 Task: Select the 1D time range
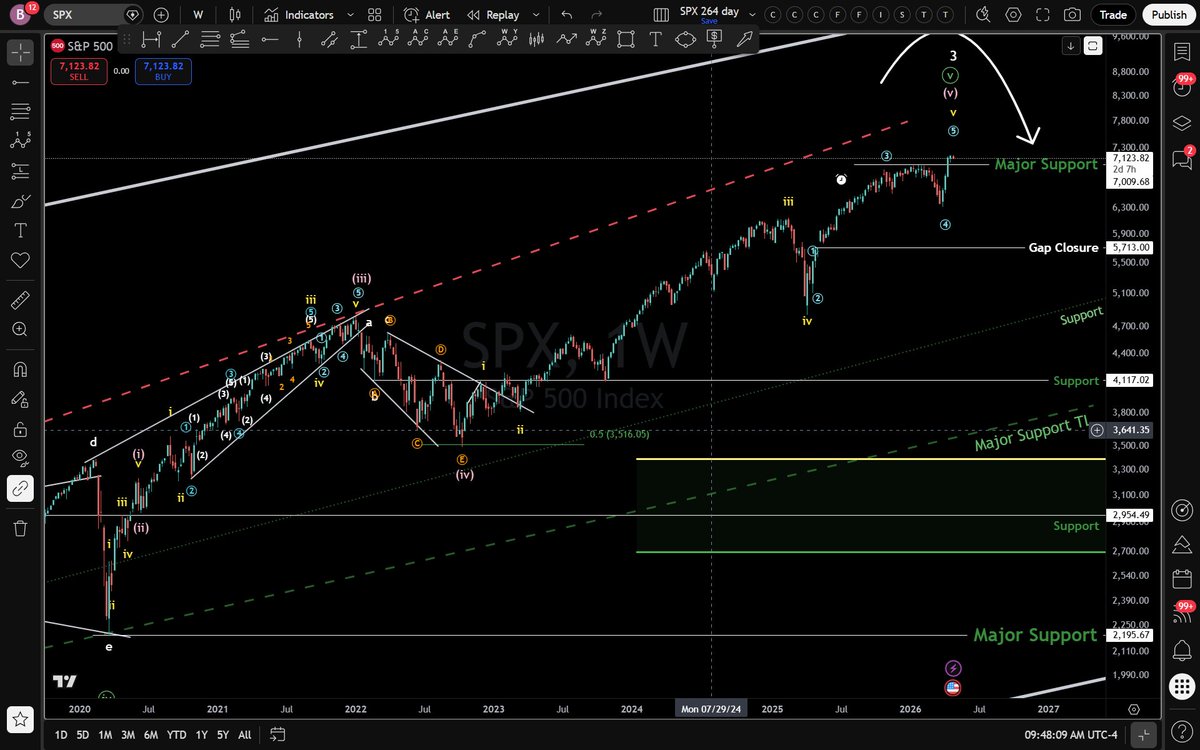tap(61, 735)
